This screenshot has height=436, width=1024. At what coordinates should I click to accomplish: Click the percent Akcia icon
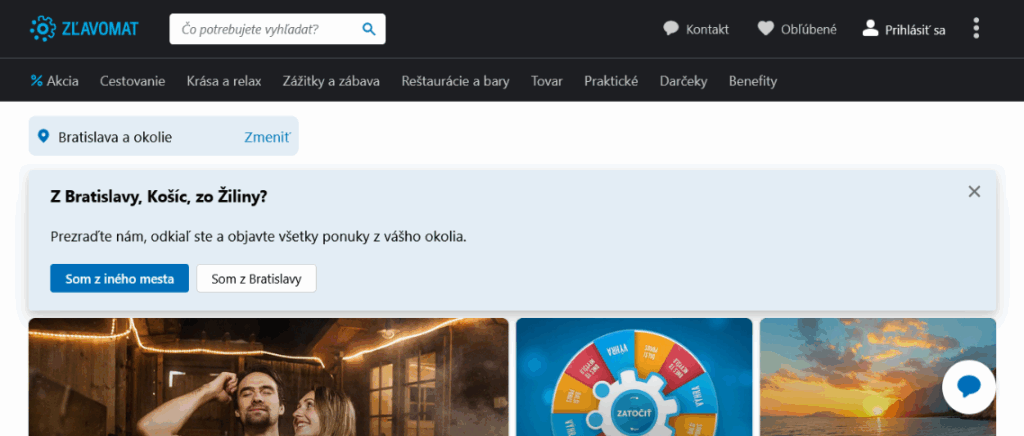click(37, 81)
